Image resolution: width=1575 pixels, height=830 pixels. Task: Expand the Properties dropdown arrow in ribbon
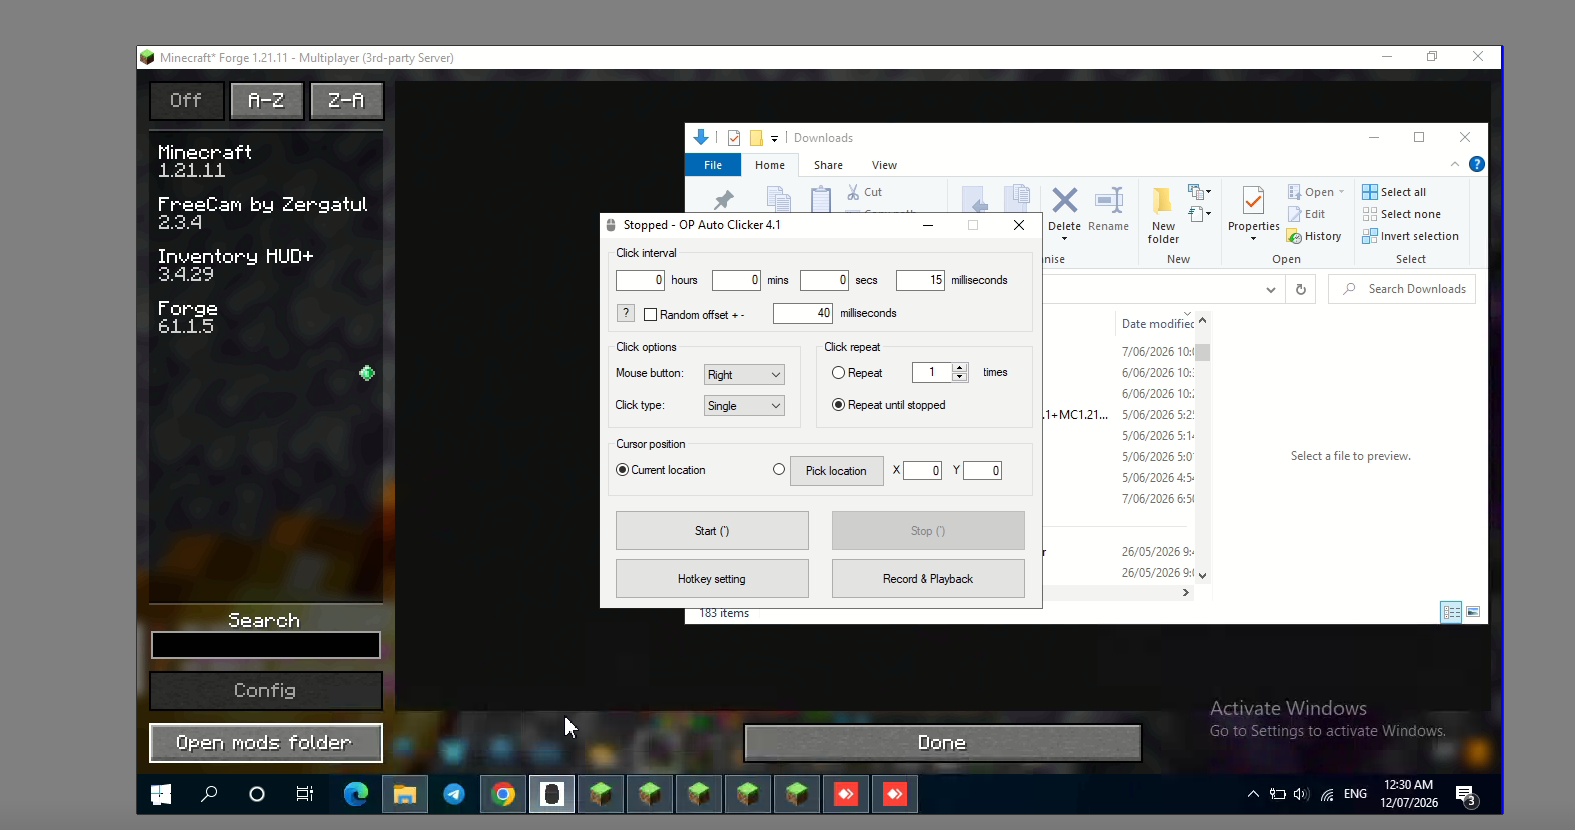1253,239
